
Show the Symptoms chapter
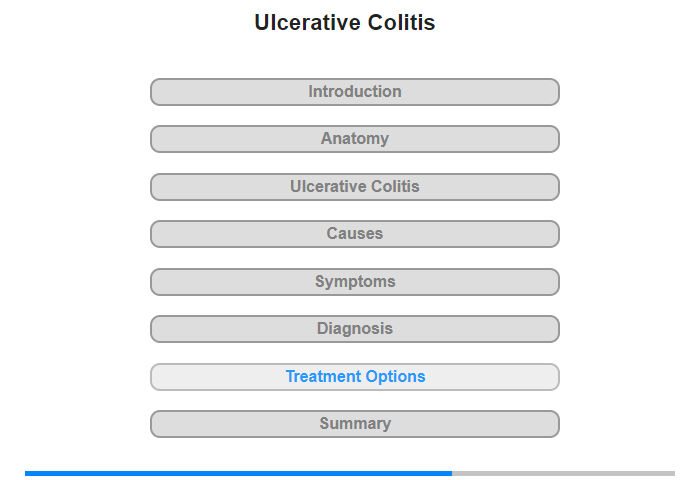(354, 282)
